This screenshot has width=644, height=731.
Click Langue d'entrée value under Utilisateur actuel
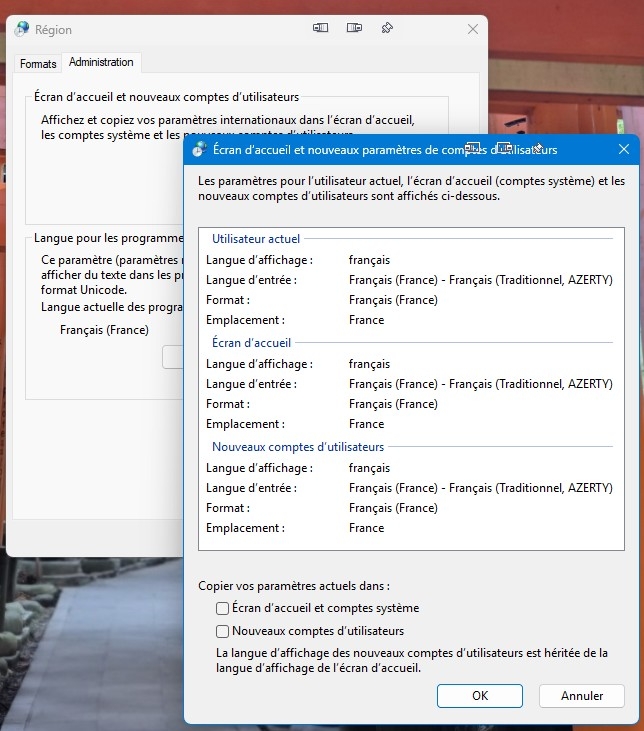click(x=481, y=280)
